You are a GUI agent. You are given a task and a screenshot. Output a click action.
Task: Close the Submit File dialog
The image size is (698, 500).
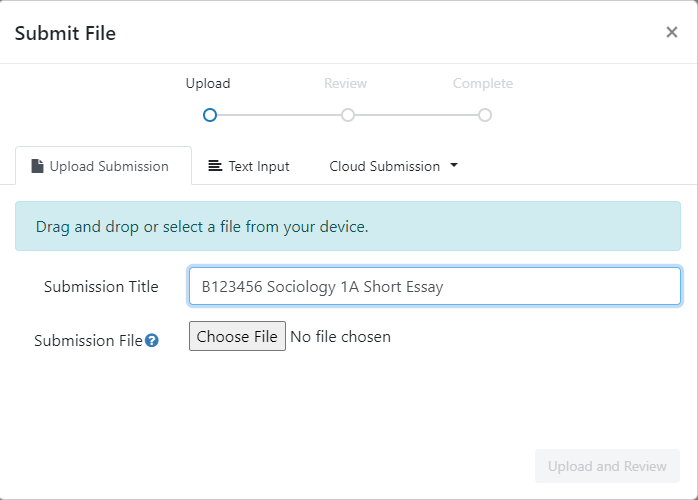(x=672, y=32)
